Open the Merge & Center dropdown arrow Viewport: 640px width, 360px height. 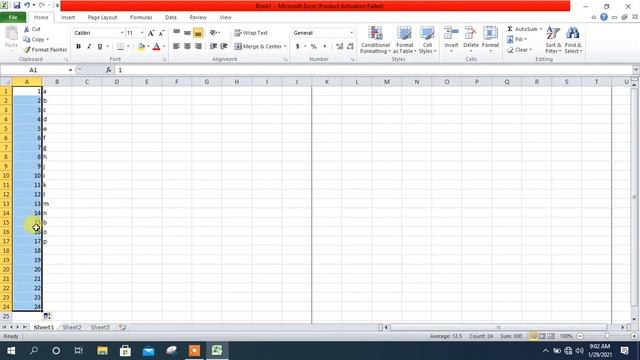285,47
